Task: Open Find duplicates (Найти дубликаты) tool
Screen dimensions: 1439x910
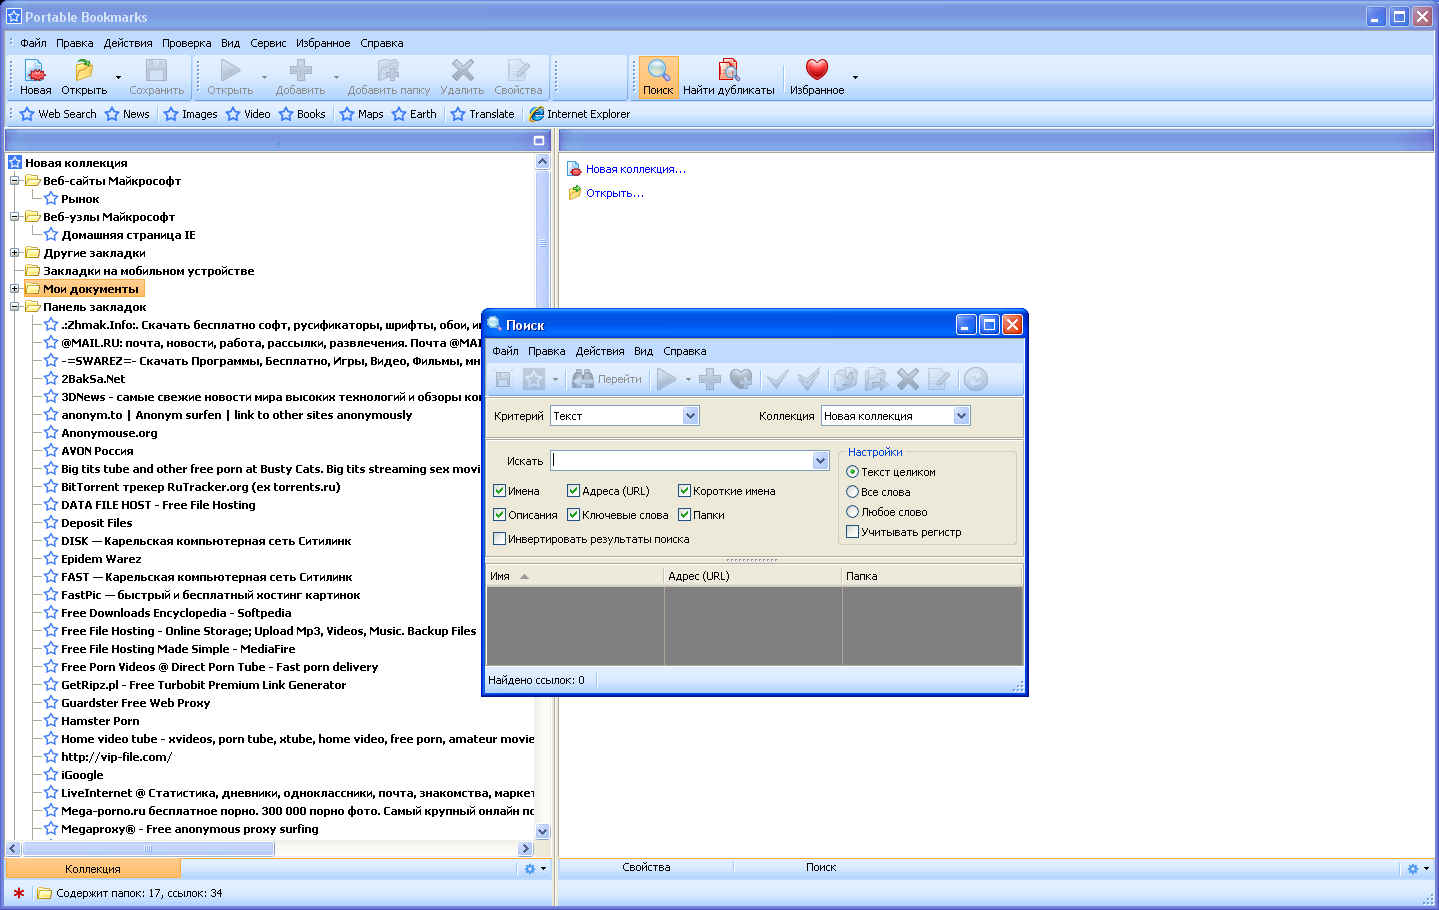Action: click(728, 71)
